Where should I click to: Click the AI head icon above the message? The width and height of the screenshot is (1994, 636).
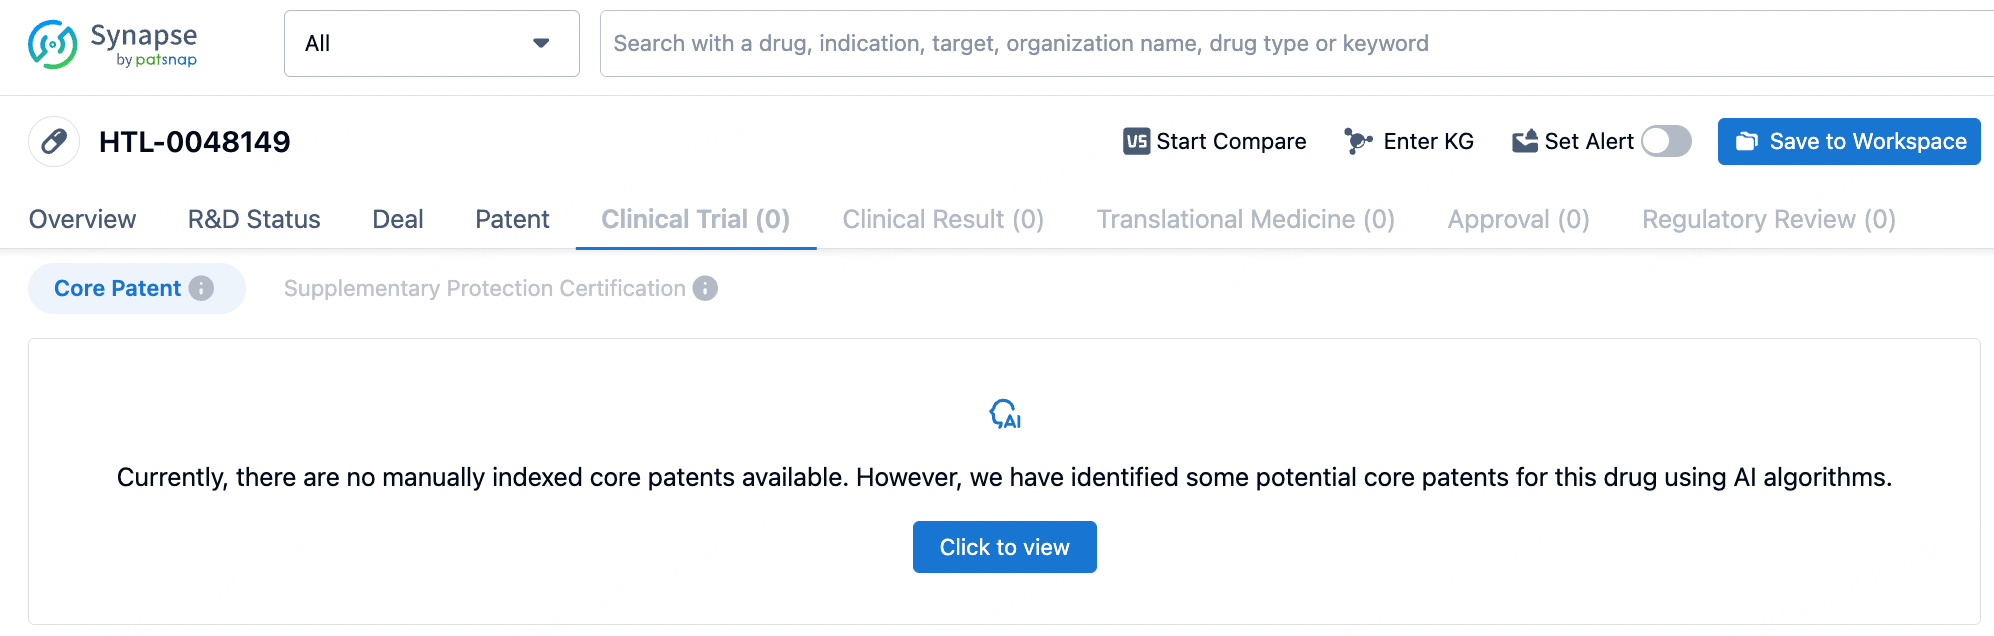point(1004,414)
